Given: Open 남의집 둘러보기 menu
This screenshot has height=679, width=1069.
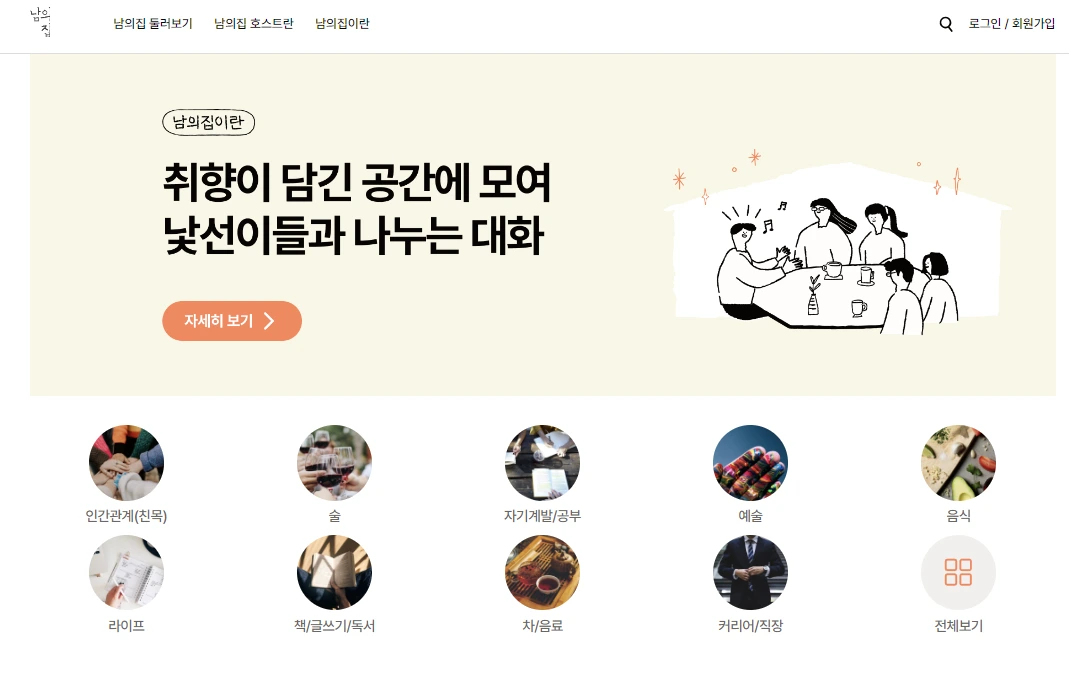Looking at the screenshot, I should 153,24.
